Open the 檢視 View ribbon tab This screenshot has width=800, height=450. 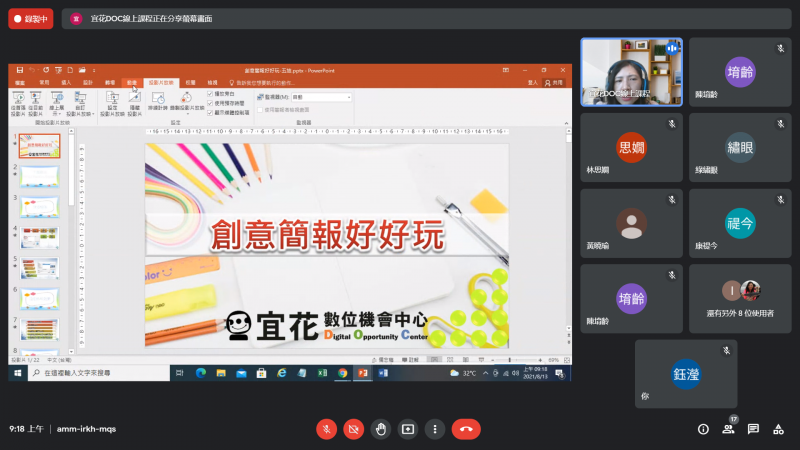(x=212, y=83)
